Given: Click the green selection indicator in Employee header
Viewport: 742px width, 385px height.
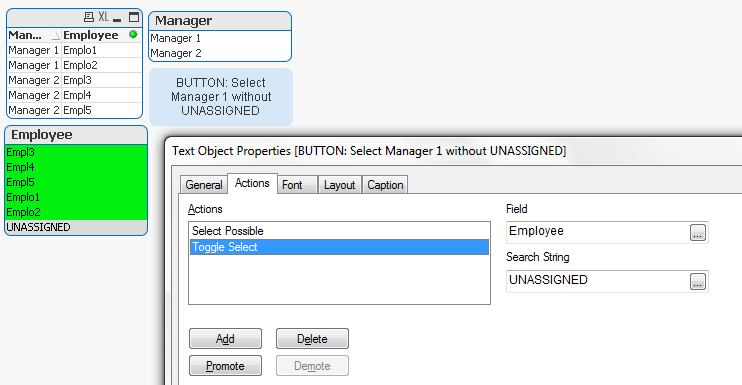Looking at the screenshot, I should 133,35.
